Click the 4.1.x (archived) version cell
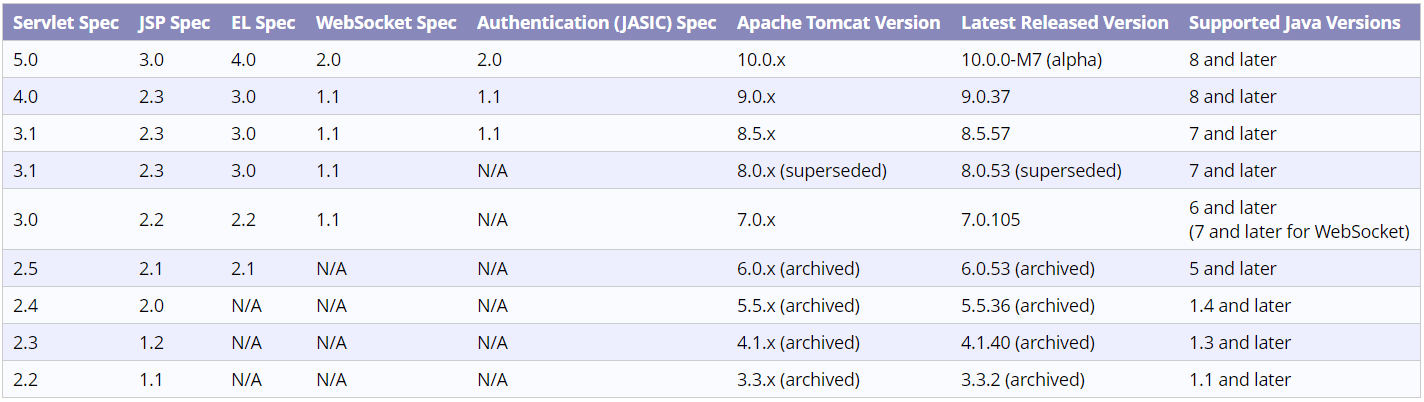The width and height of the screenshot is (1424, 402). coord(798,343)
